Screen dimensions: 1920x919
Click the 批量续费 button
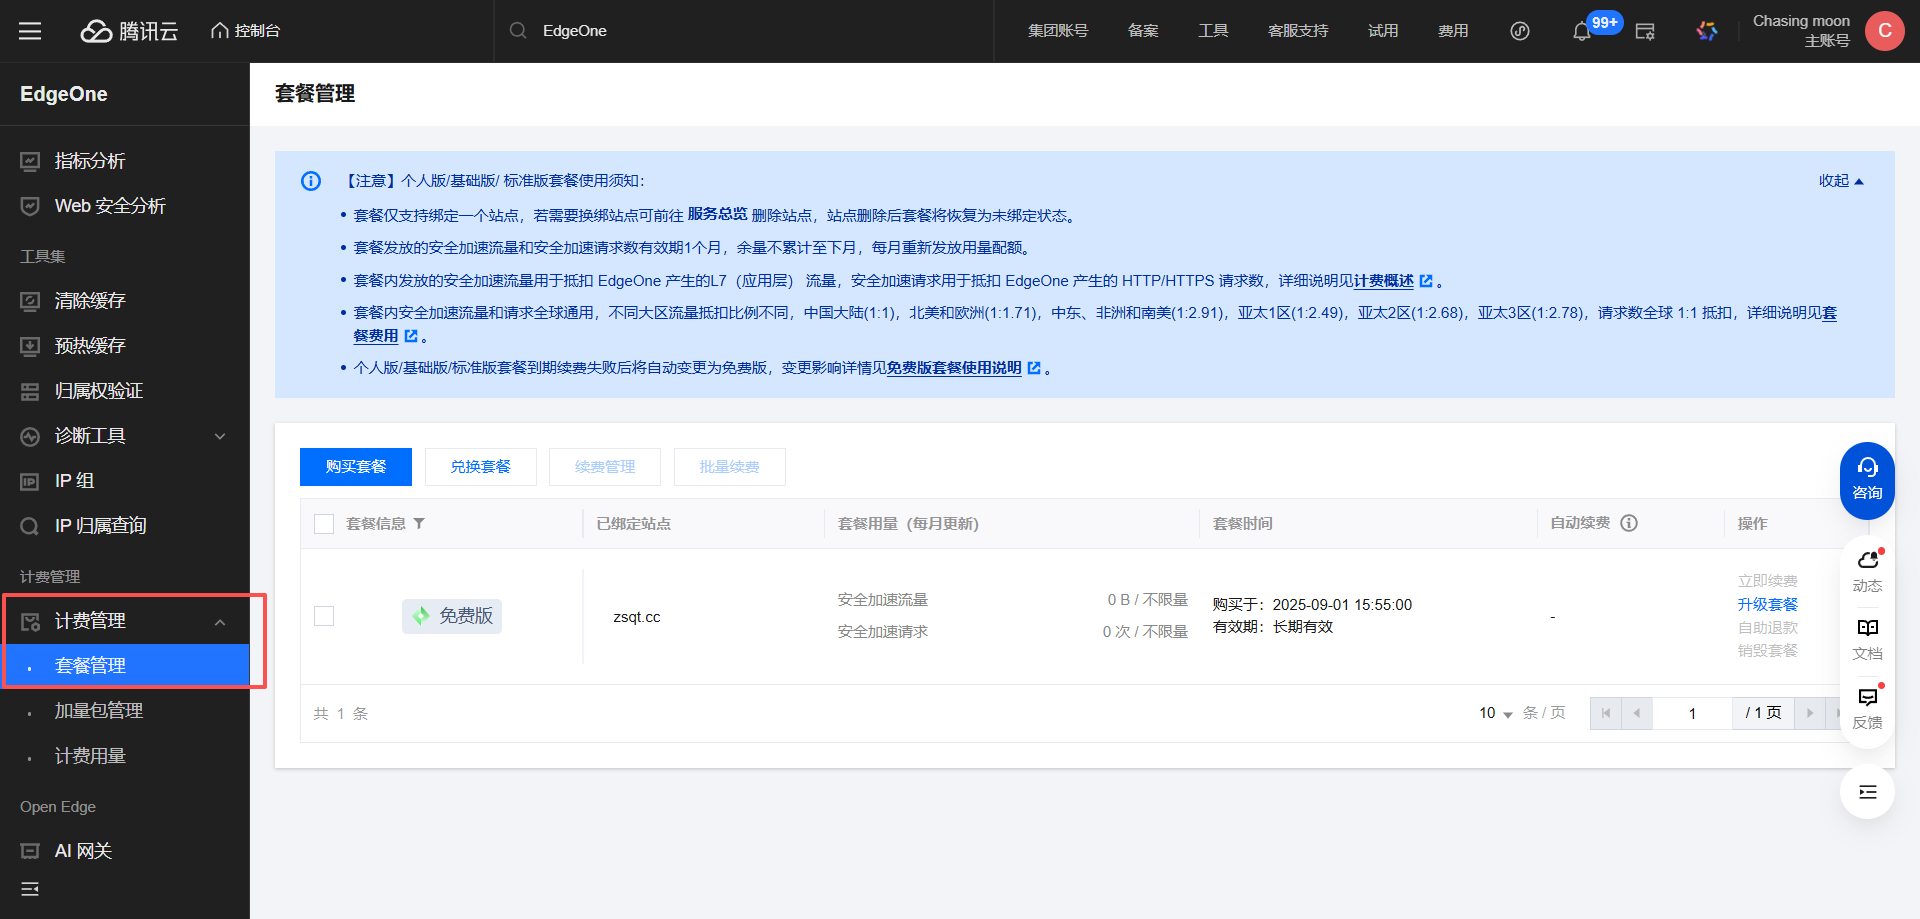click(730, 467)
